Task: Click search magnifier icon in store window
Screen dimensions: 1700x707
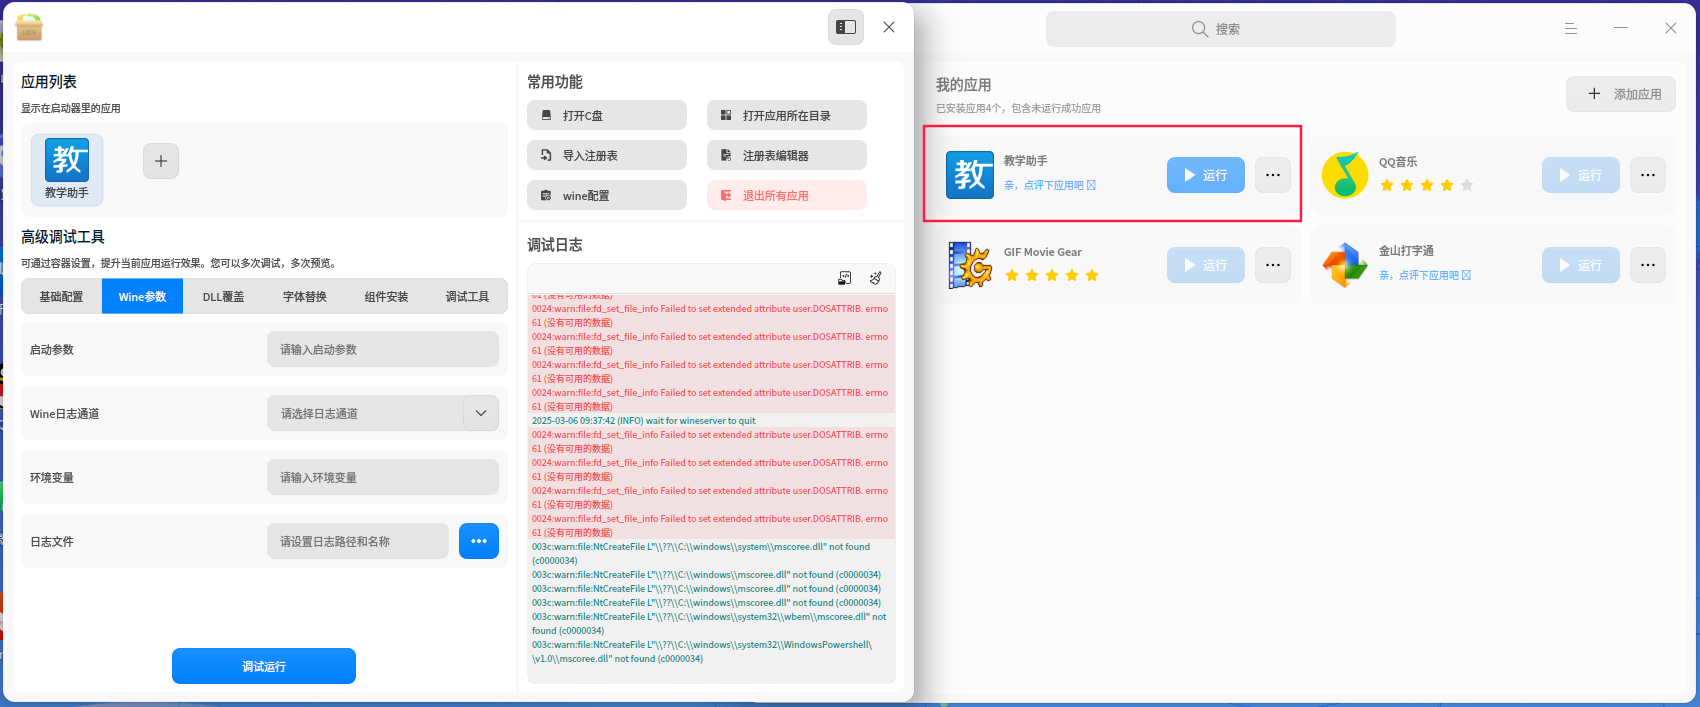Action: [x=1200, y=29]
